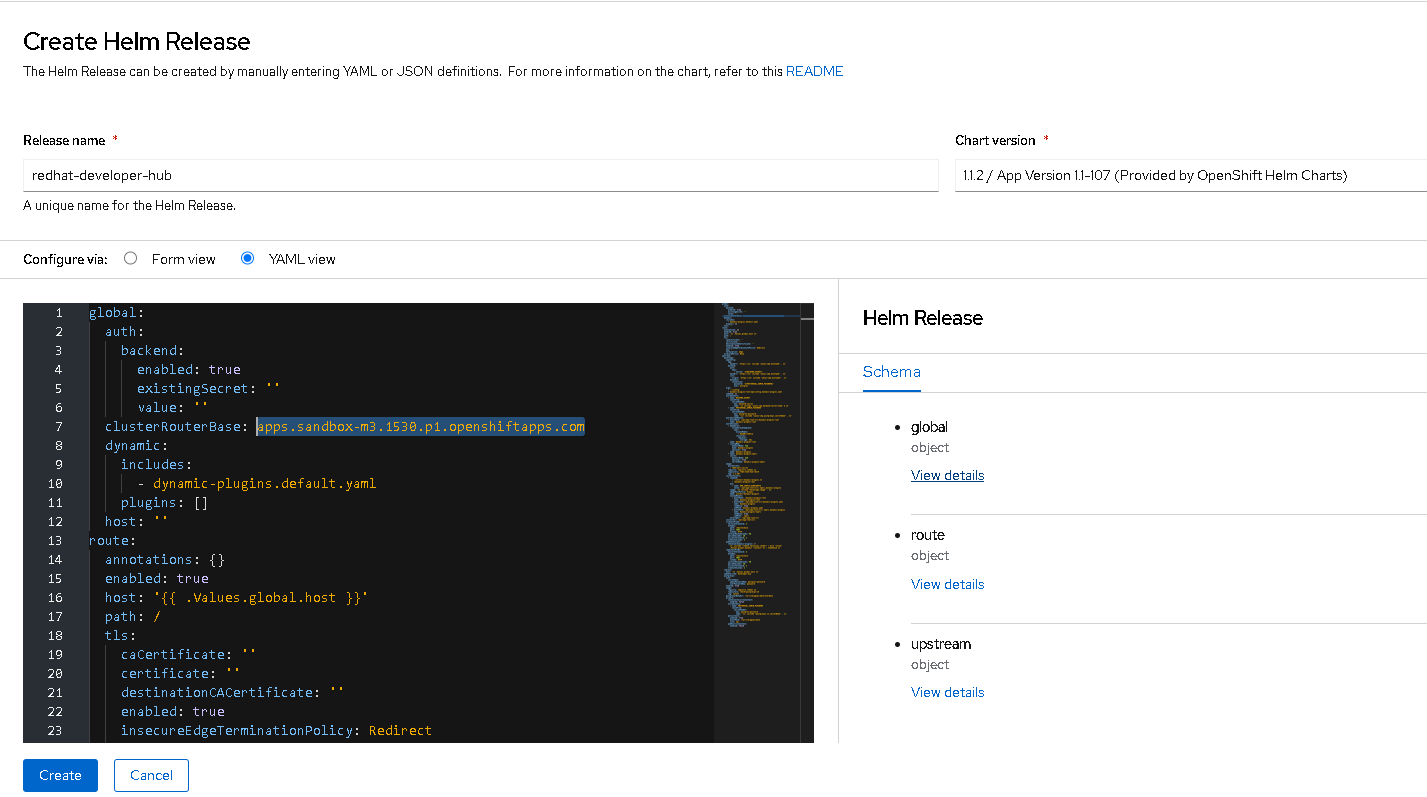This screenshot has height=797, width=1427.
Task: Select the Form view radio button
Action: [131, 259]
